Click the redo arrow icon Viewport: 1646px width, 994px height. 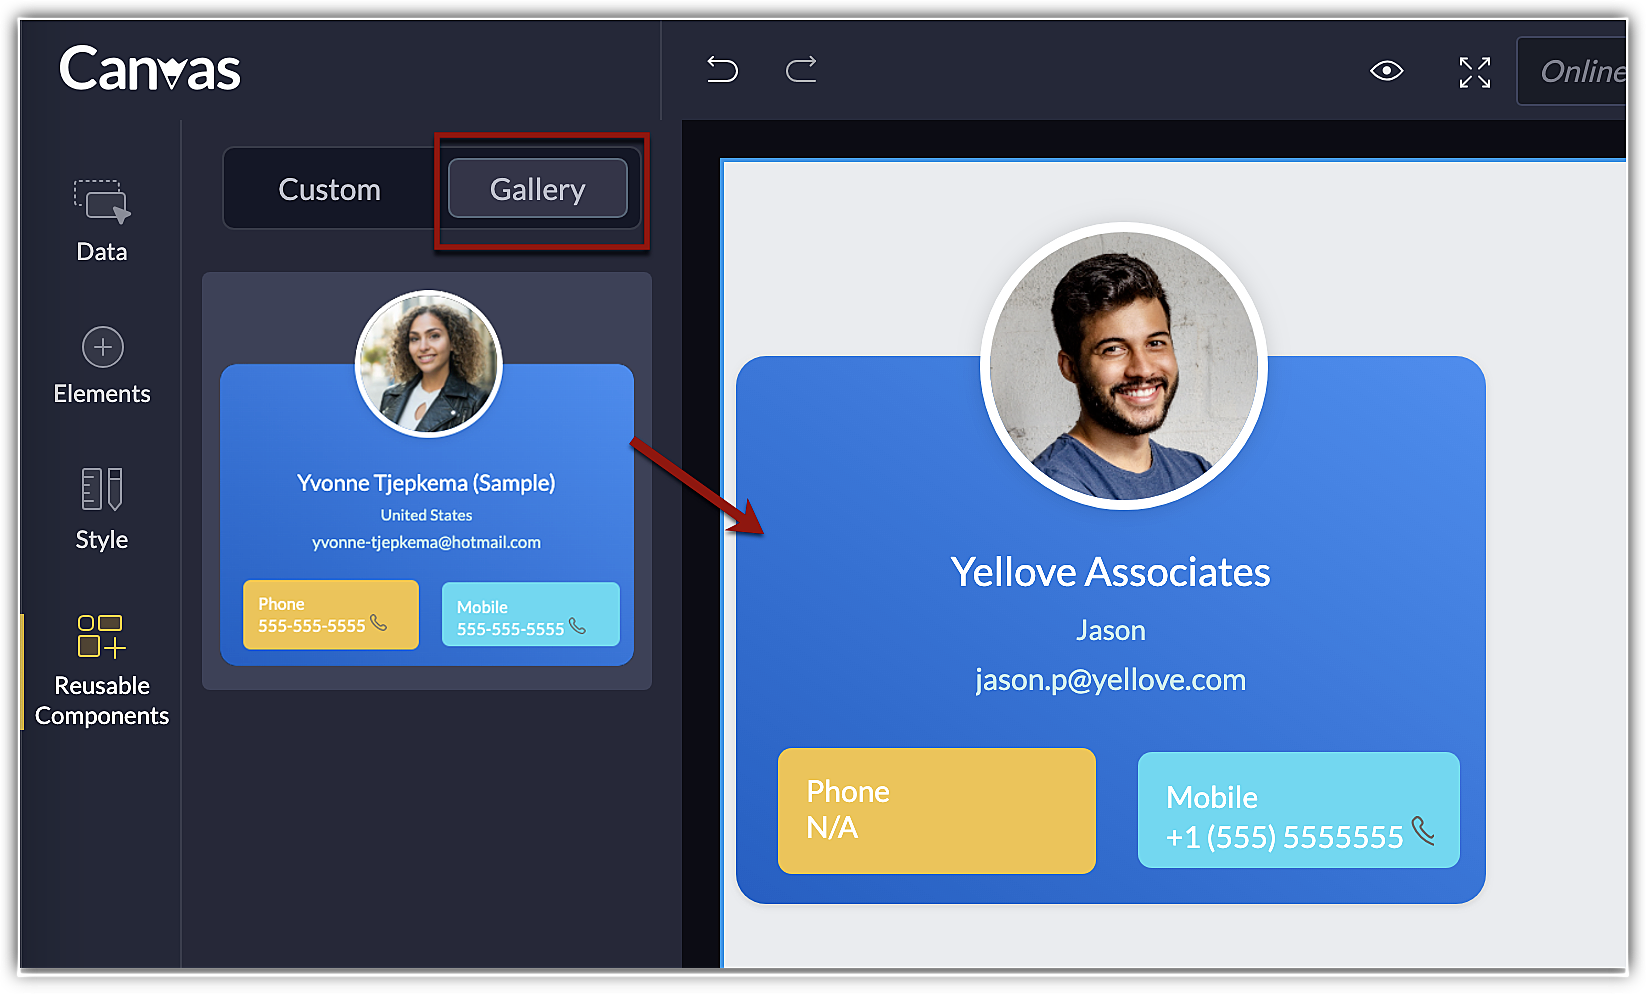[x=801, y=69]
